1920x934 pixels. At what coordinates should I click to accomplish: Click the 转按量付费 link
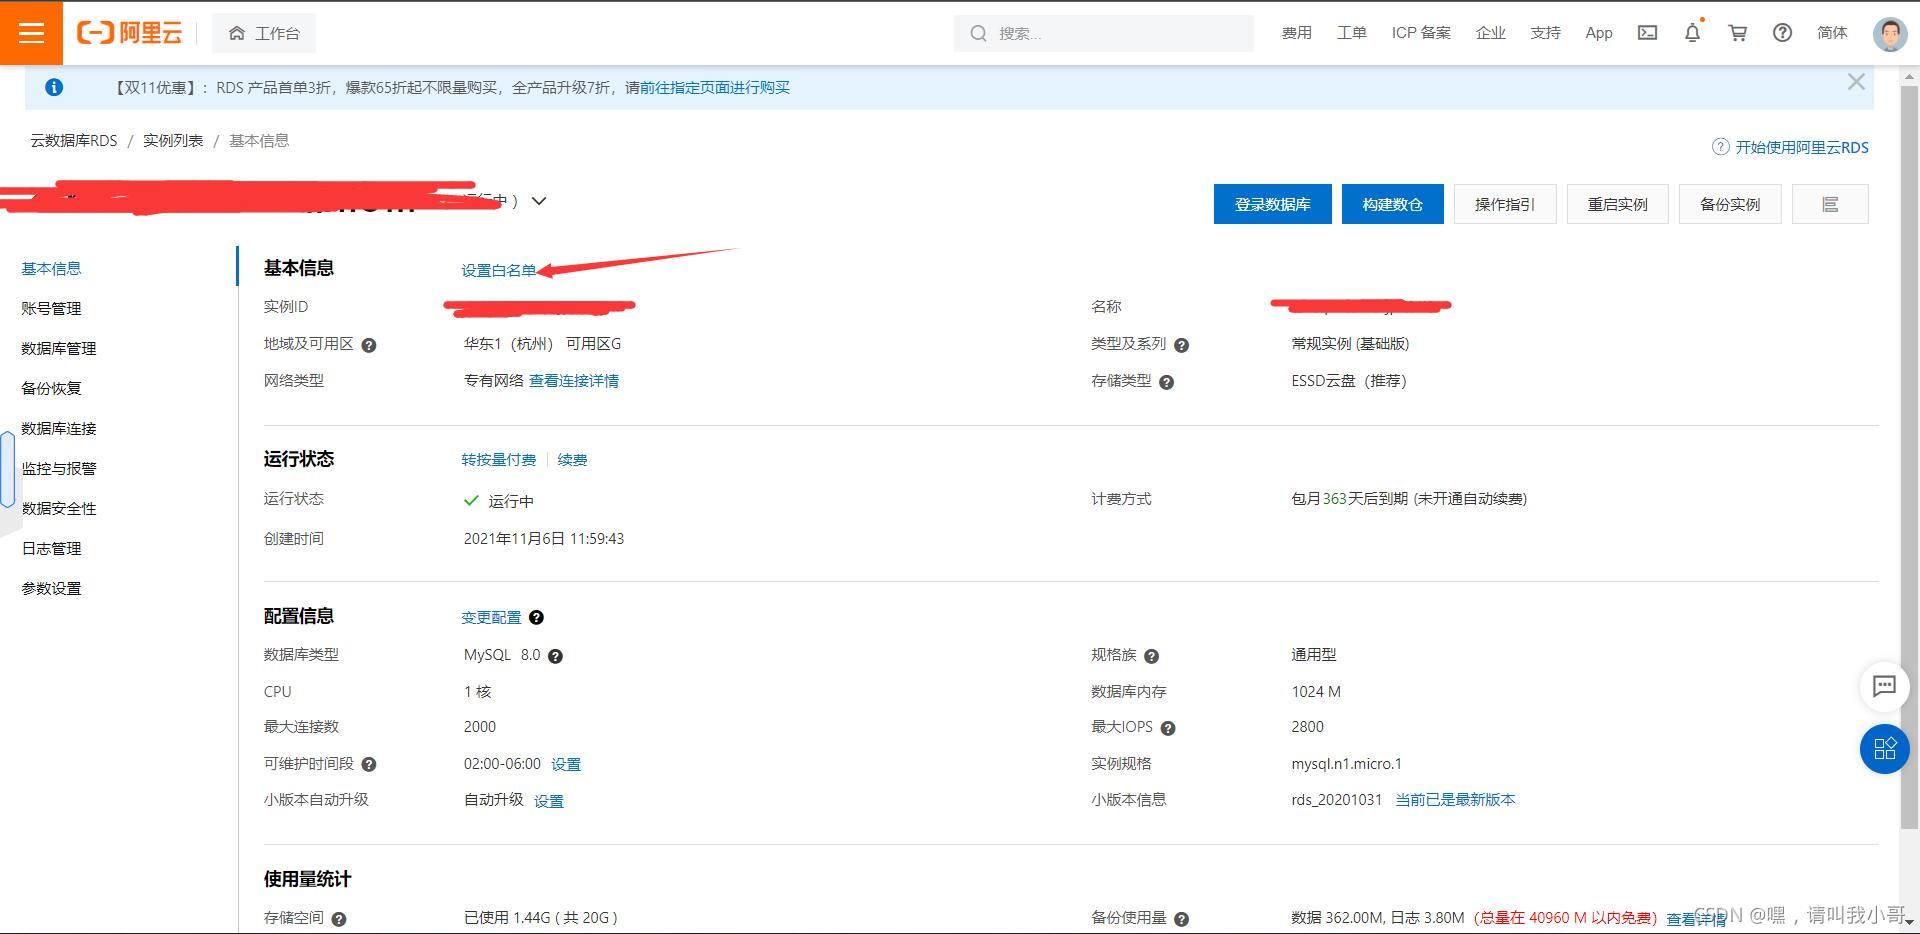[x=499, y=460]
